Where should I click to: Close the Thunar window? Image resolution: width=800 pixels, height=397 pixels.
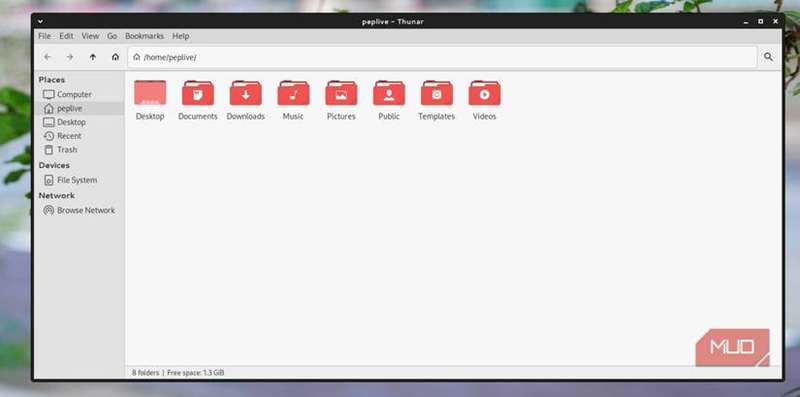point(776,21)
